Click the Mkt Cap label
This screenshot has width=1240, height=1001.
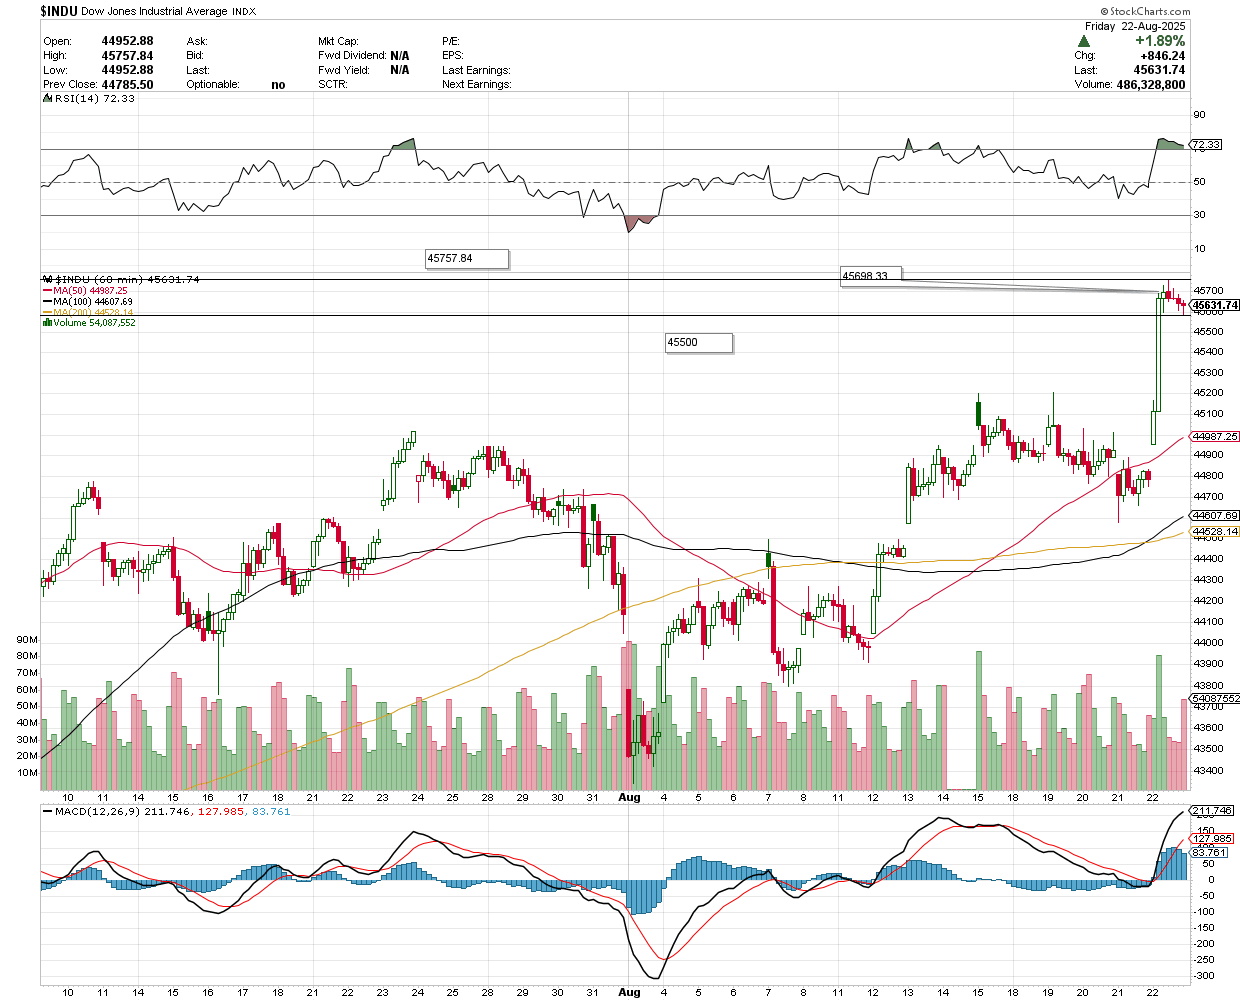click(339, 42)
